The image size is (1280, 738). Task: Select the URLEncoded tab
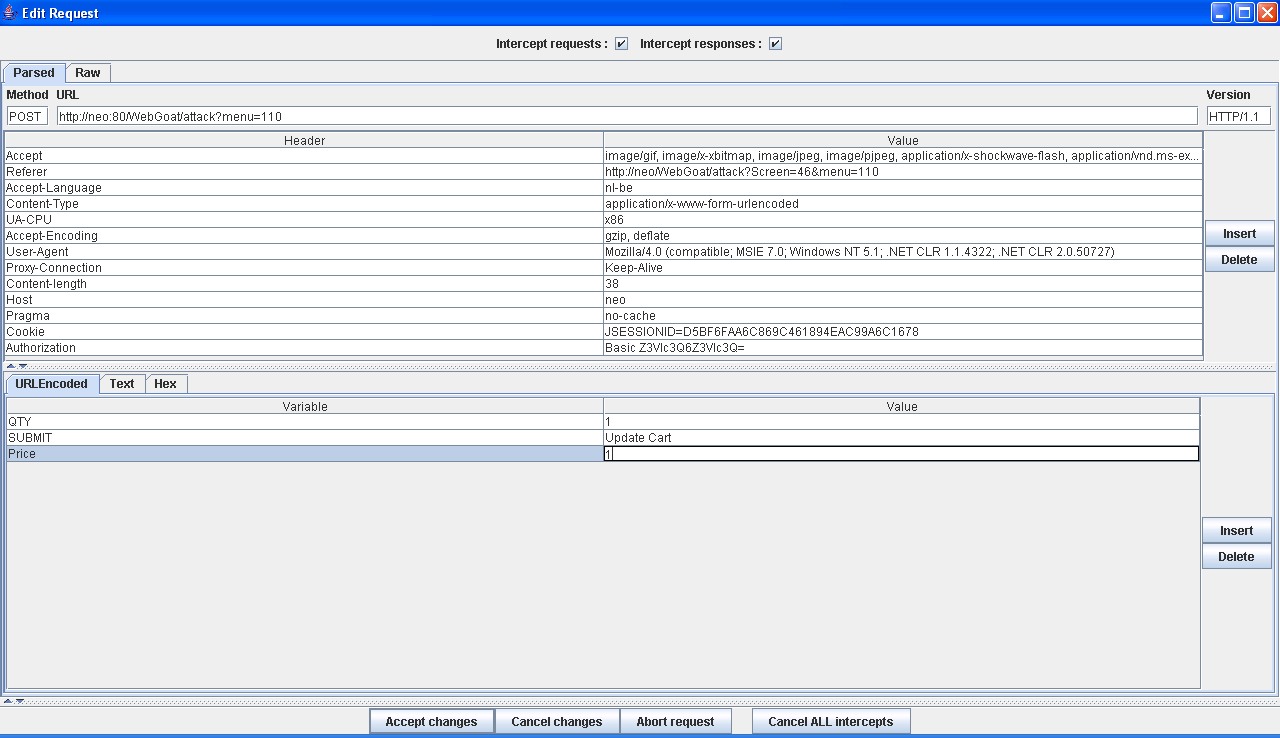(52, 384)
